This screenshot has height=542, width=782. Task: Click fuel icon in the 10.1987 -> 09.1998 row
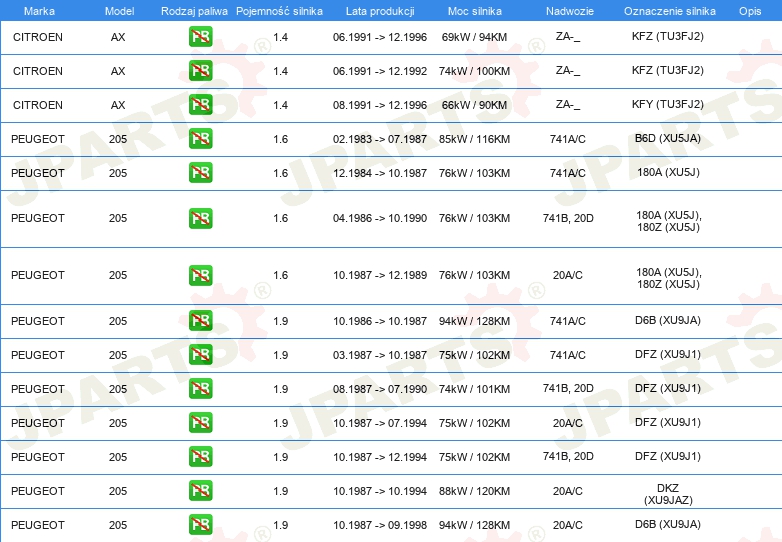200,525
